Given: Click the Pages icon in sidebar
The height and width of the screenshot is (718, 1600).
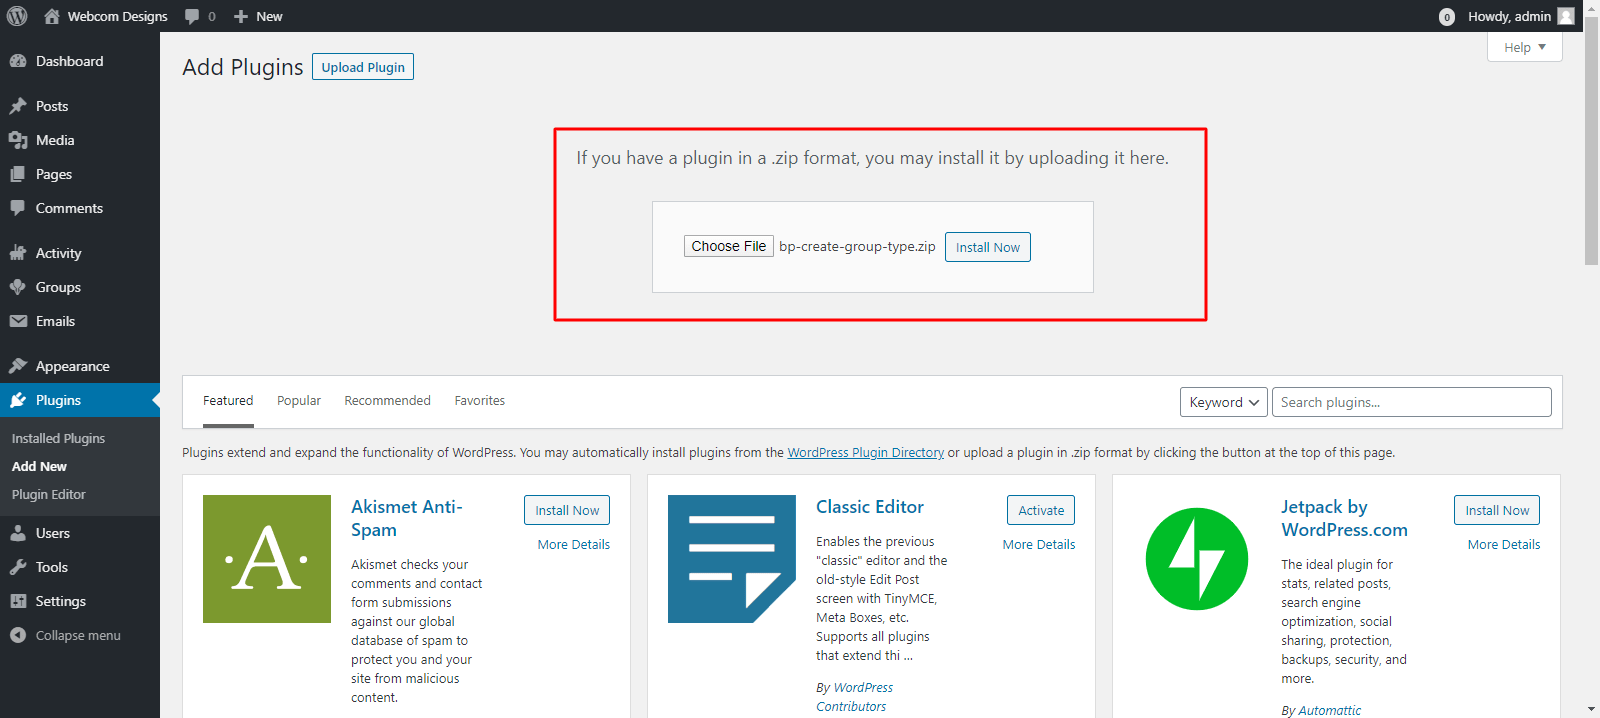Looking at the screenshot, I should pos(18,174).
